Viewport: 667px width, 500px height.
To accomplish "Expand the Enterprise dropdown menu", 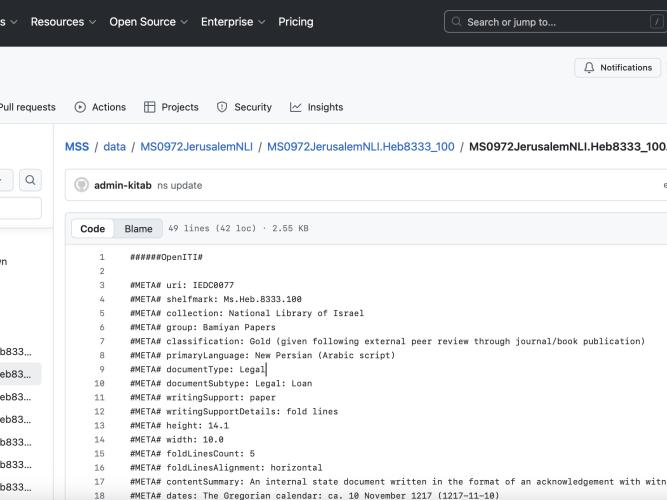I will (x=233, y=22).
